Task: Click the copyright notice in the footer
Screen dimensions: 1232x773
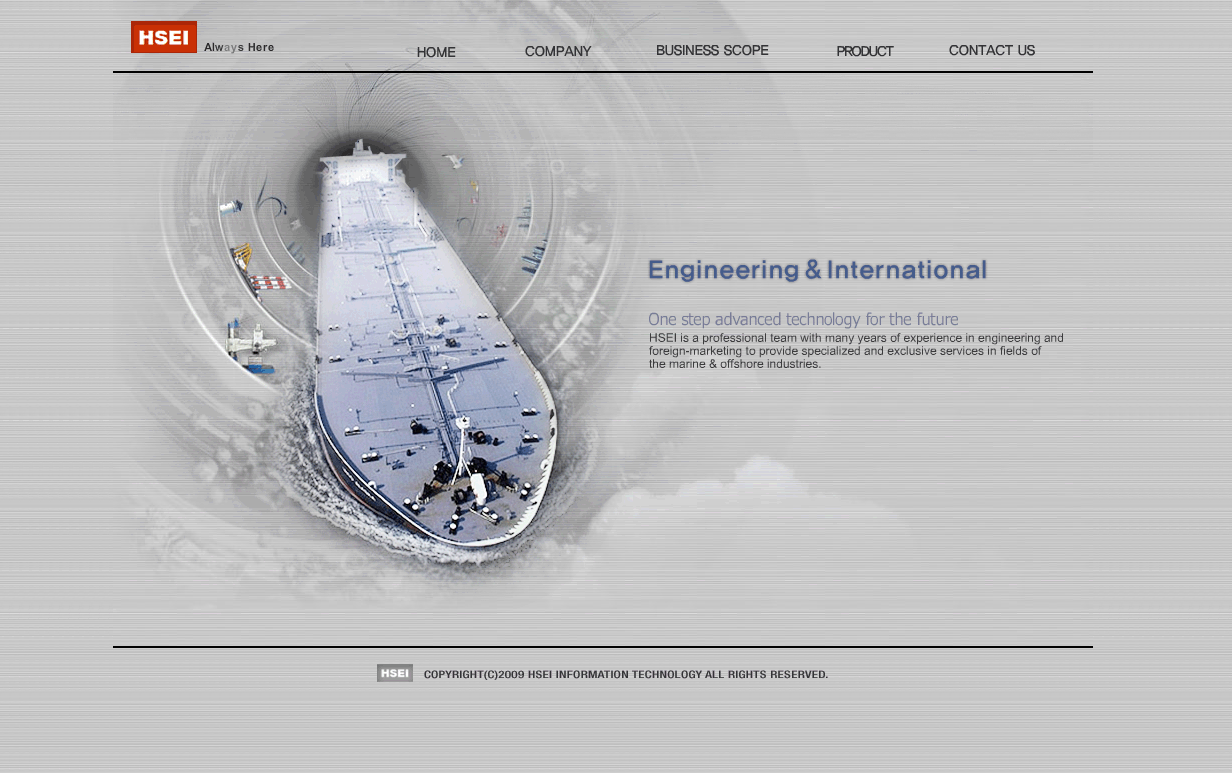Action: 626,674
